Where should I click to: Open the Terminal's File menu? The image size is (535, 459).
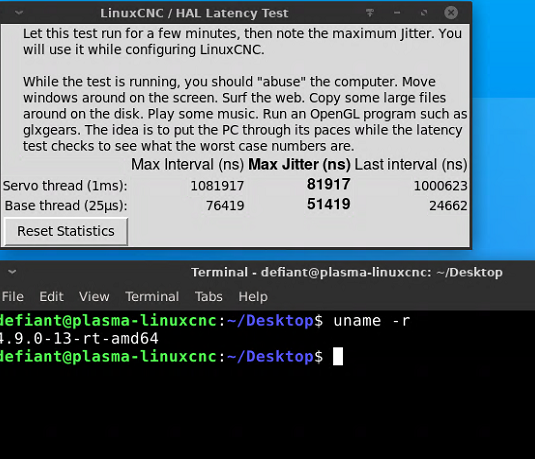(x=13, y=297)
